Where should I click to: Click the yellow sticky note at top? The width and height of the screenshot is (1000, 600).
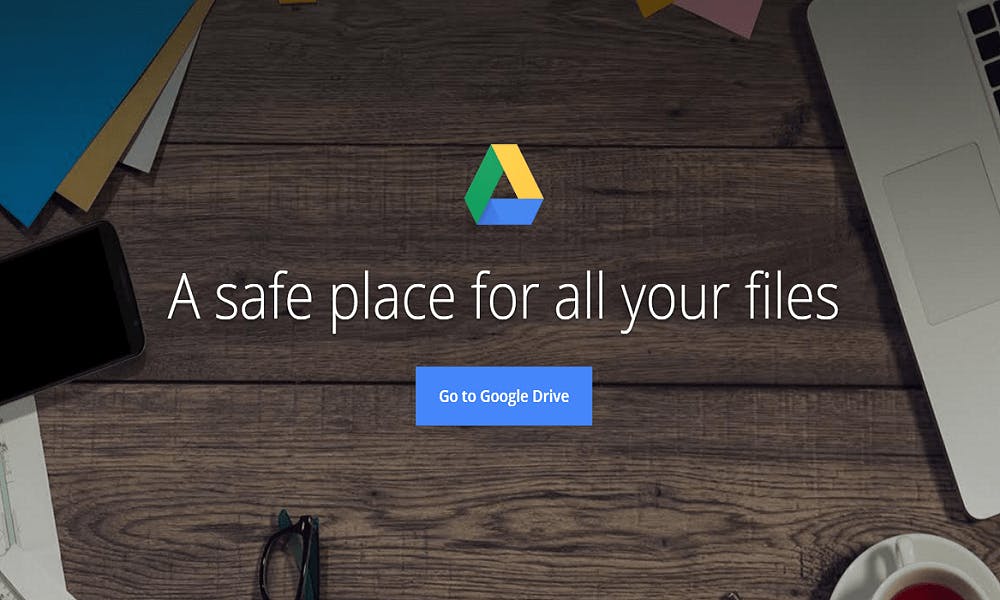point(652,6)
